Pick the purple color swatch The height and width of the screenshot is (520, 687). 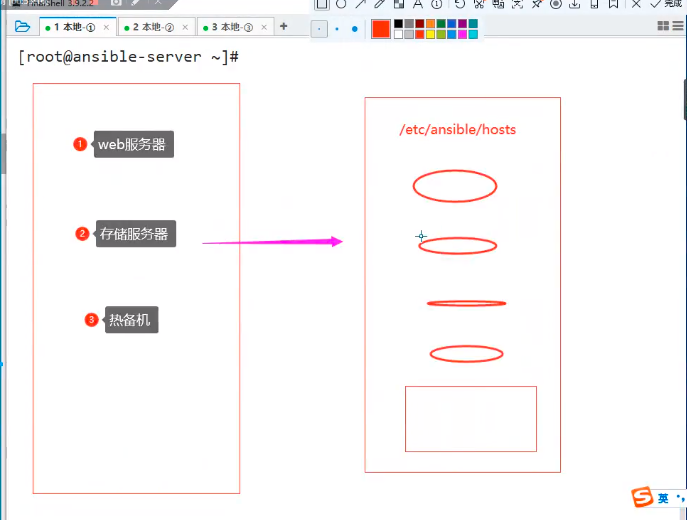coord(462,24)
